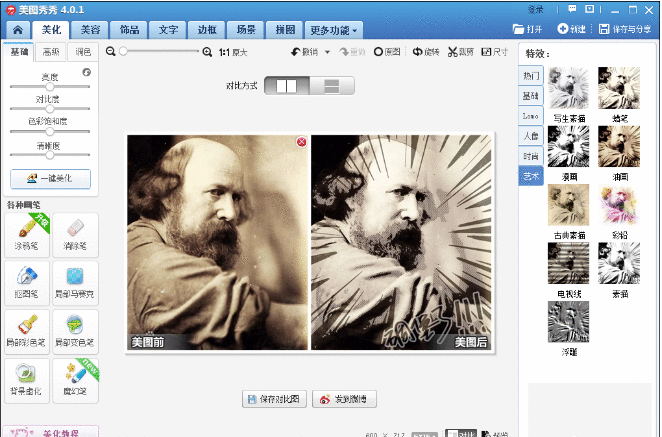Click the 保存对比图 button
The image size is (662, 437).
click(274, 399)
